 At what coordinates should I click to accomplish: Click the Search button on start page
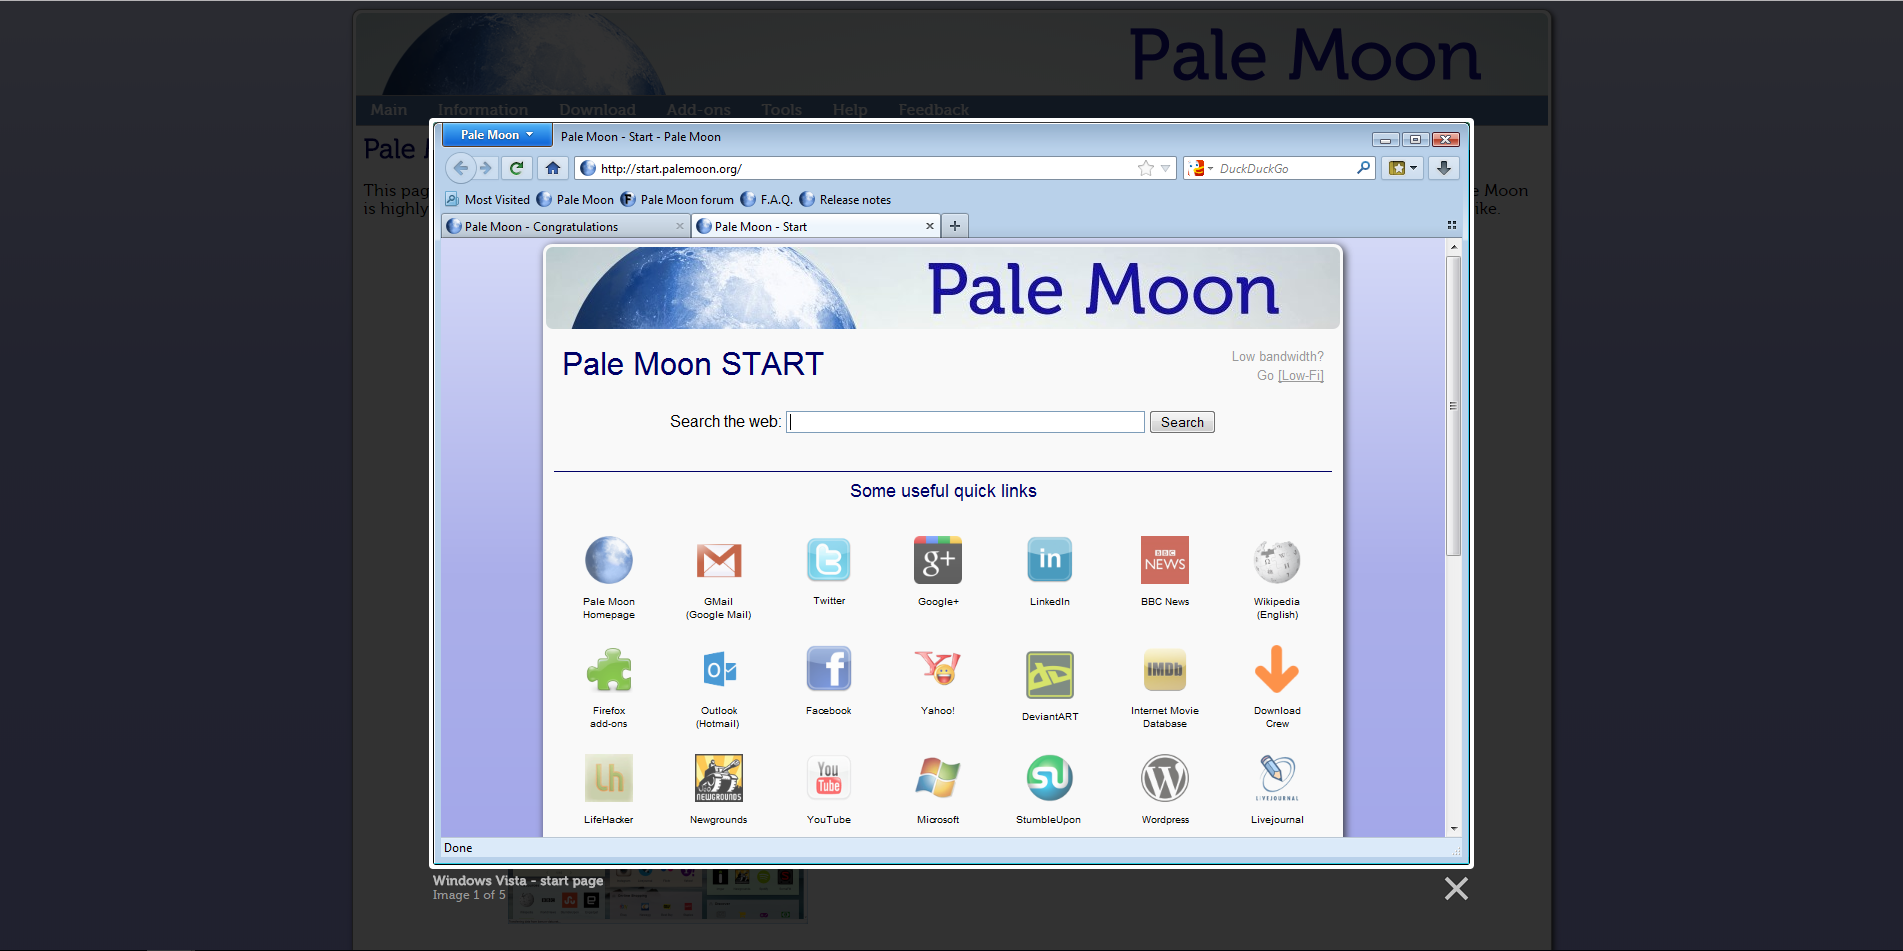pyautogui.click(x=1182, y=422)
